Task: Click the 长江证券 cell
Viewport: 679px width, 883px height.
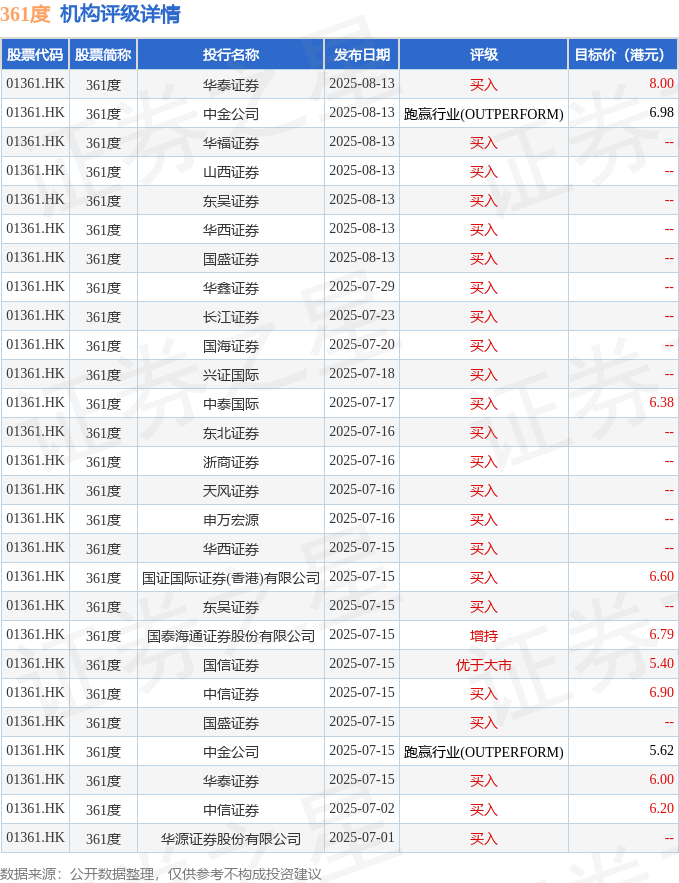Action: coord(231,317)
